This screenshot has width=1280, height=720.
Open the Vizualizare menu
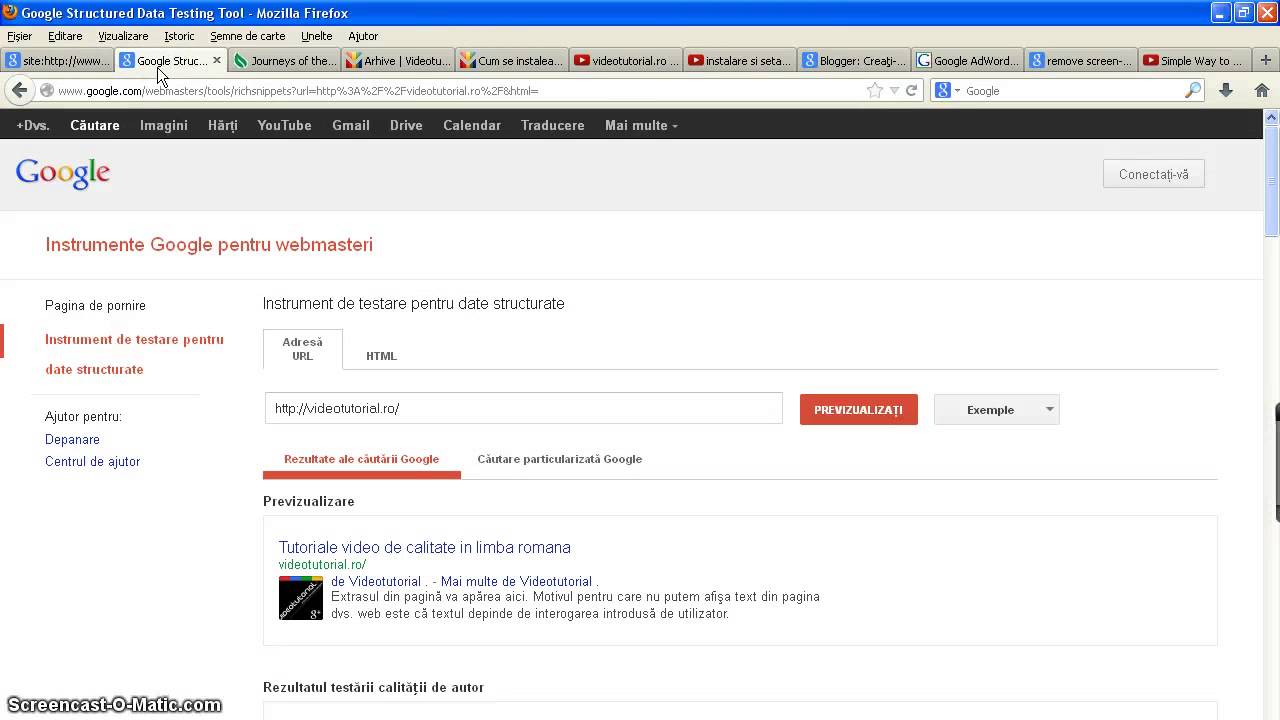[123, 36]
